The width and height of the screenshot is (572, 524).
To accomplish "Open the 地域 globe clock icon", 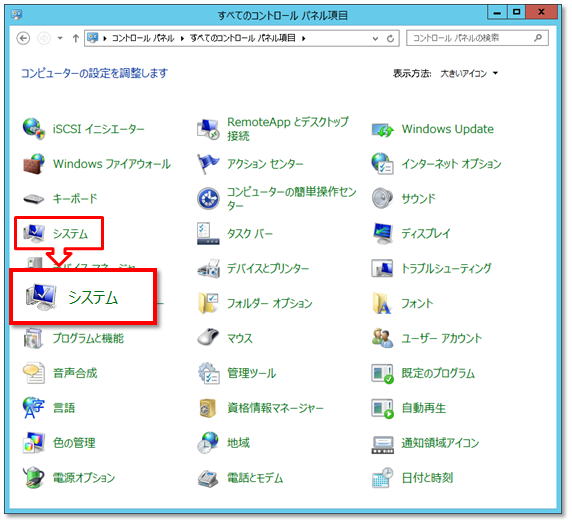I will click(208, 443).
